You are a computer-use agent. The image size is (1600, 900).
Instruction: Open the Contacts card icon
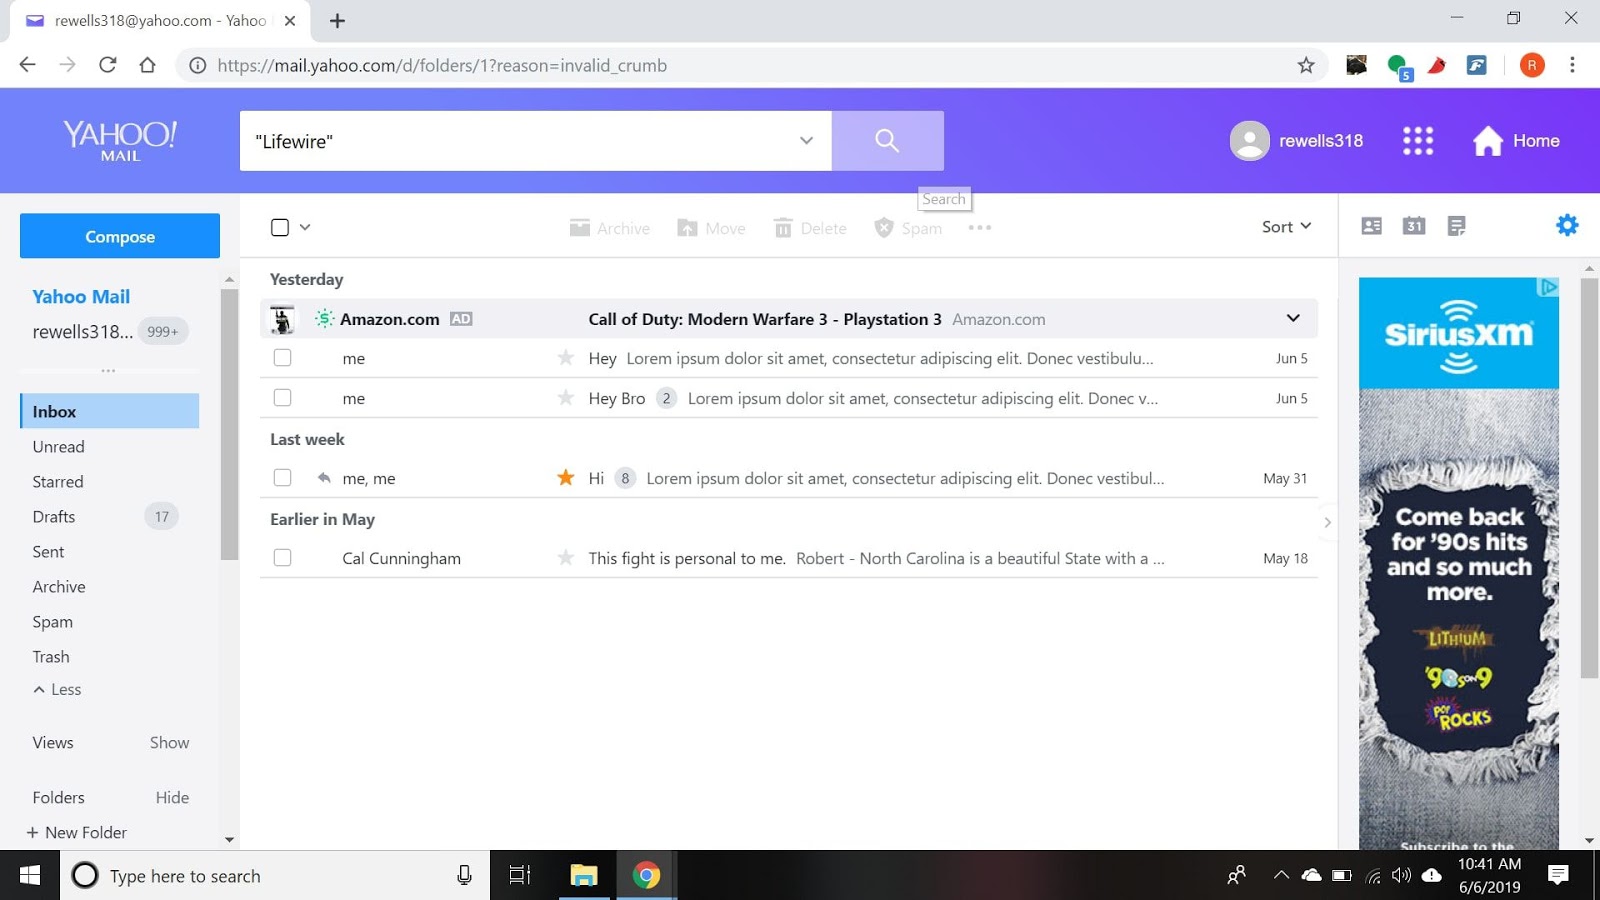click(x=1372, y=226)
